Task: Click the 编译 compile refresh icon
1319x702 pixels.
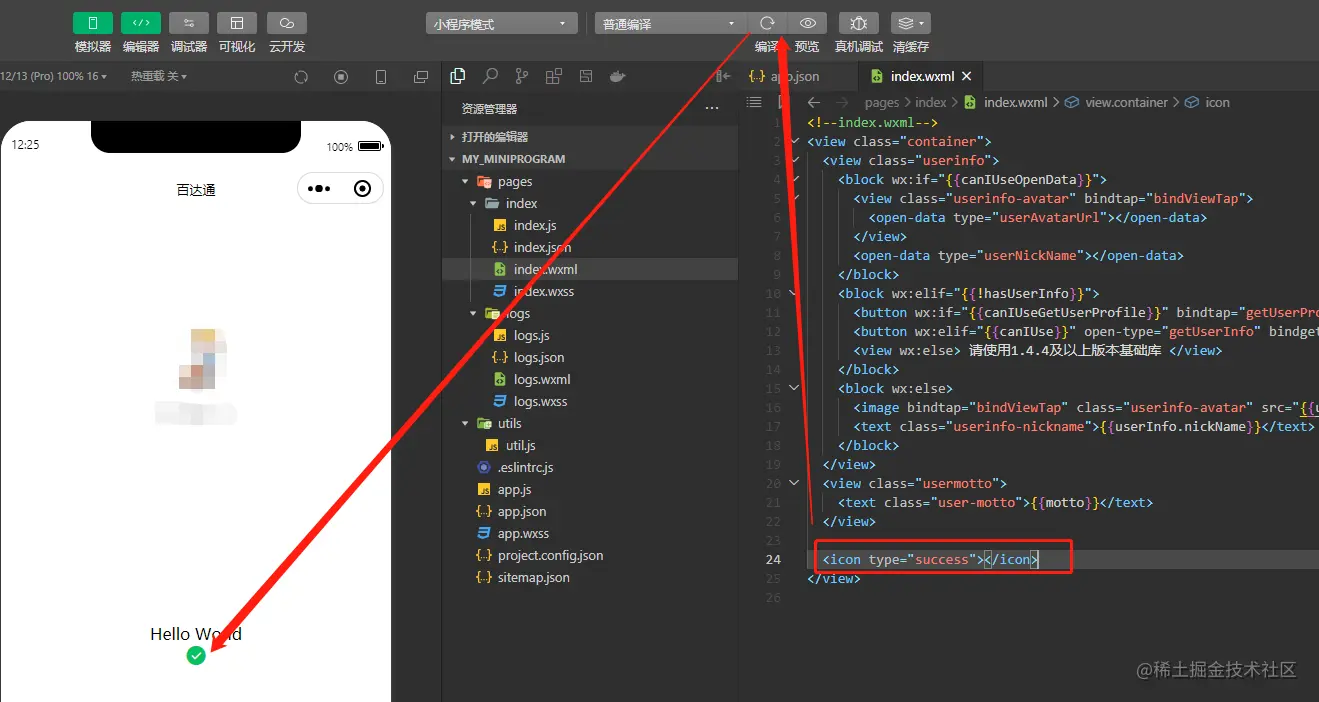Action: click(767, 23)
